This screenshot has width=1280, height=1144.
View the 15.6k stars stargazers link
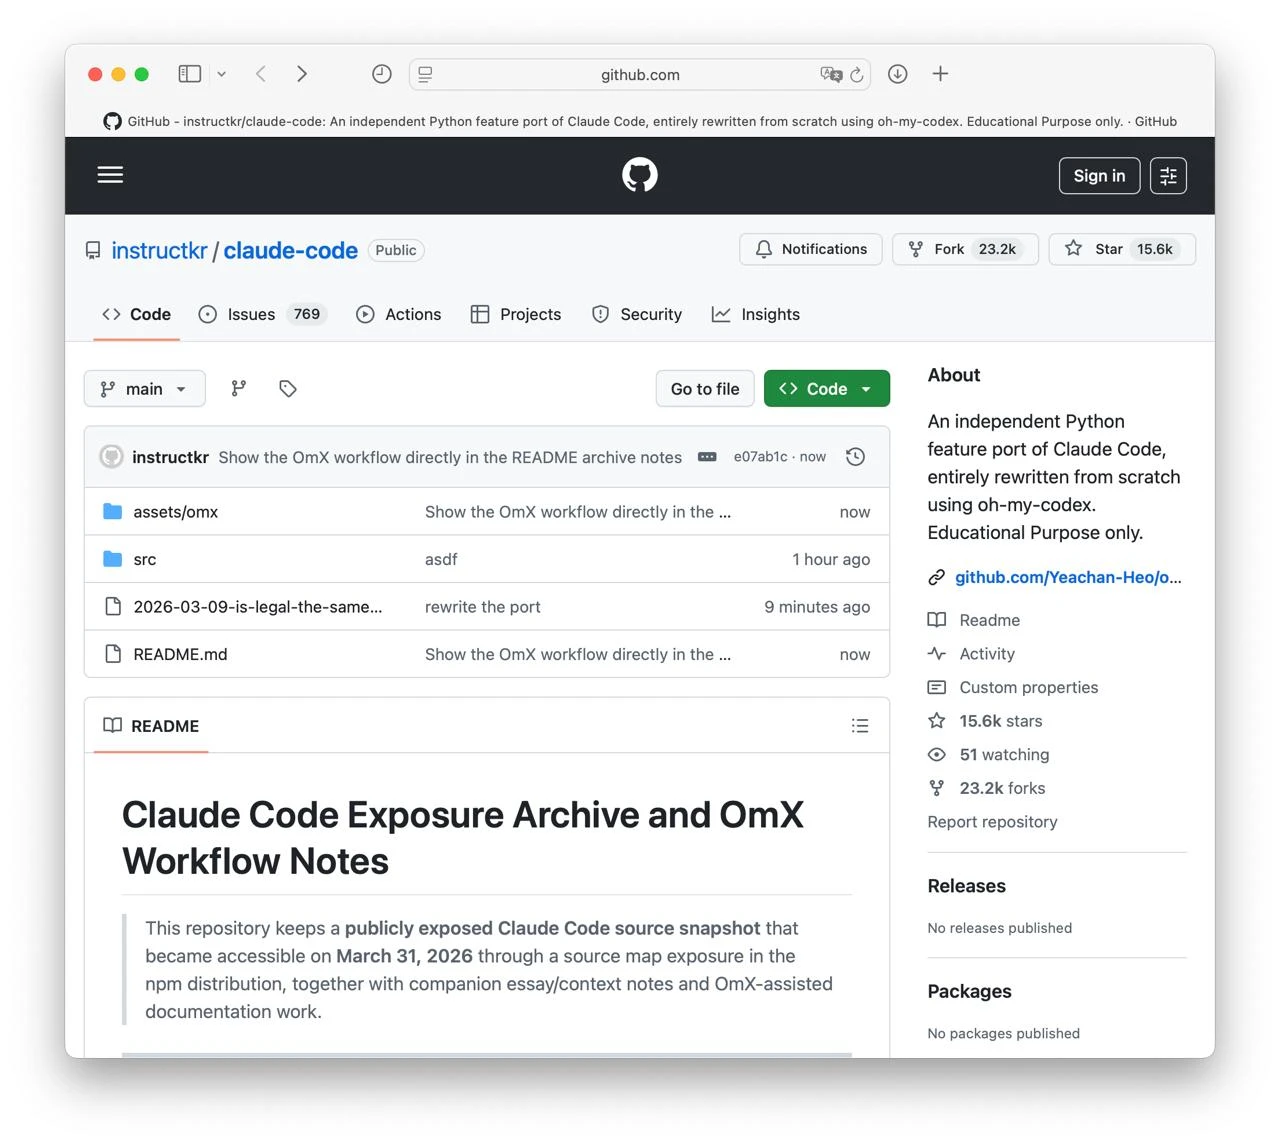pyautogui.click(x=985, y=721)
